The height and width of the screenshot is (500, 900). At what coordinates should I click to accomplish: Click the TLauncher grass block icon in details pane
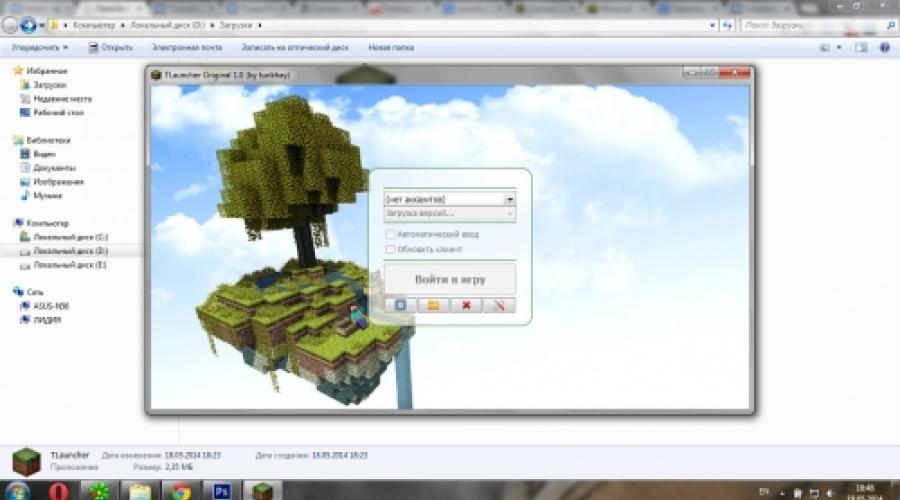[x=26, y=462]
